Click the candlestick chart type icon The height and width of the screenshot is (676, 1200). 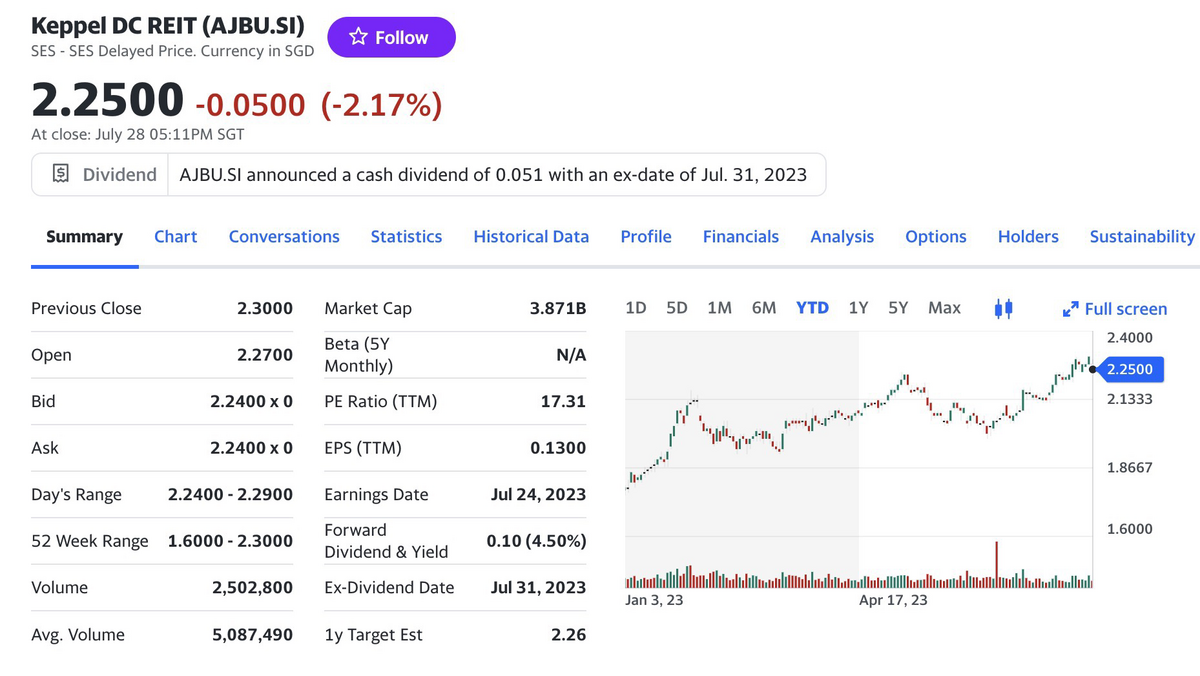click(1005, 308)
